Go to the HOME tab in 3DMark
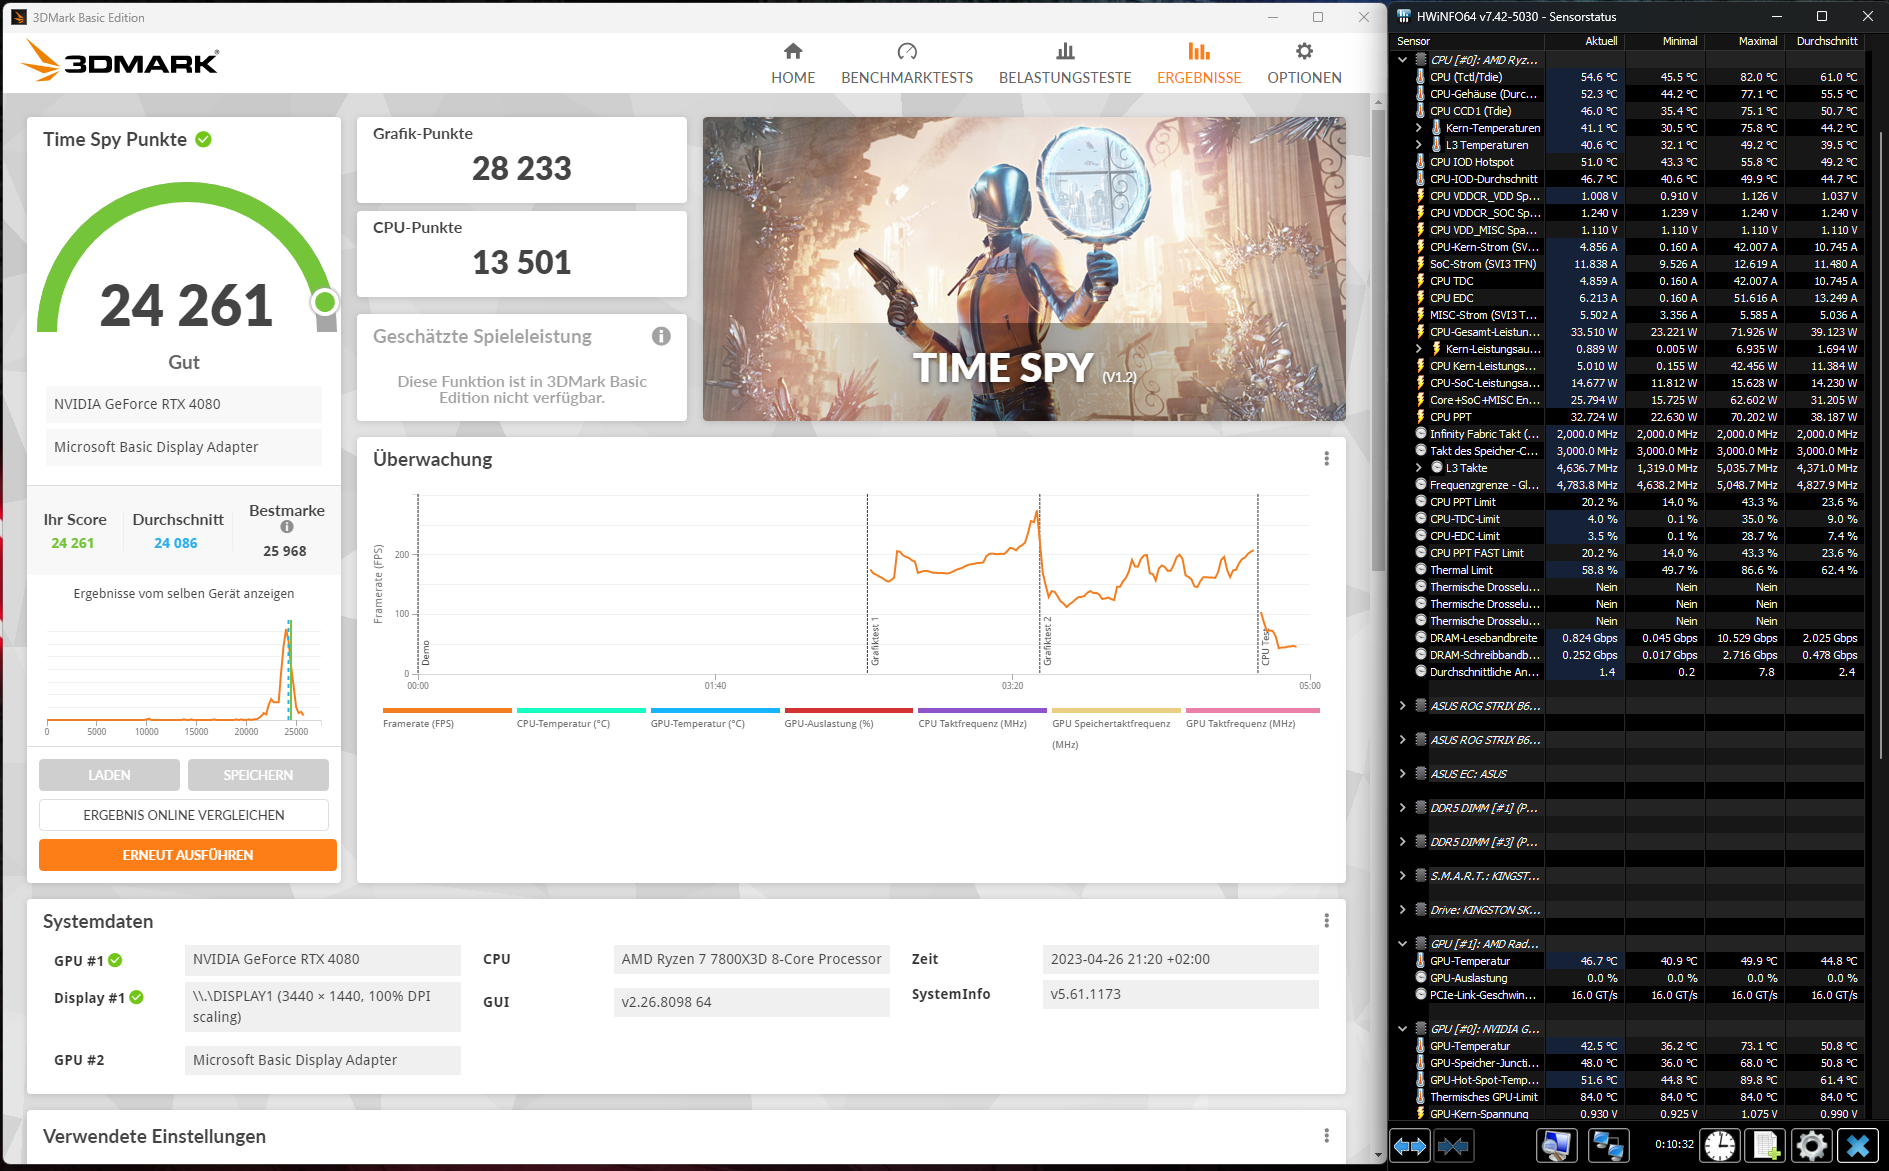This screenshot has height=1171, width=1889. 793,63
